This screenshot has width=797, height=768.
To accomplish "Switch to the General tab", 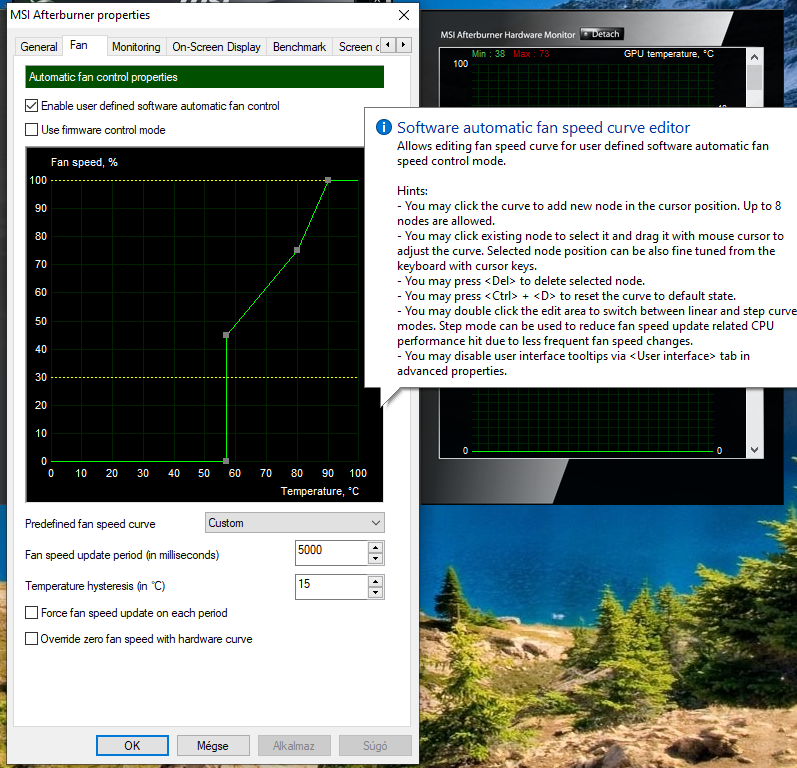I will tap(39, 47).
